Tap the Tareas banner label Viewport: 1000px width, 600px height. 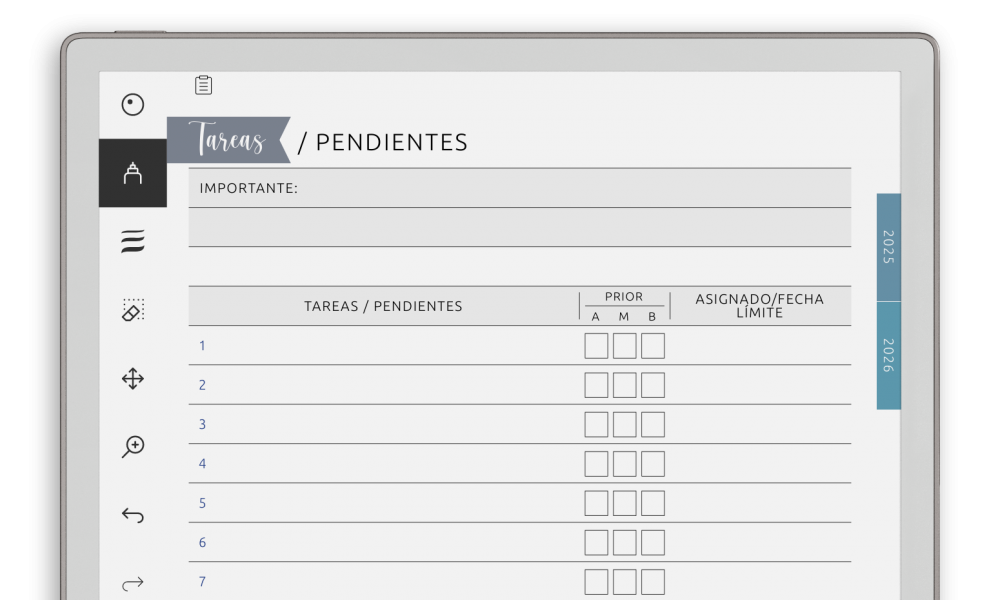click(228, 140)
